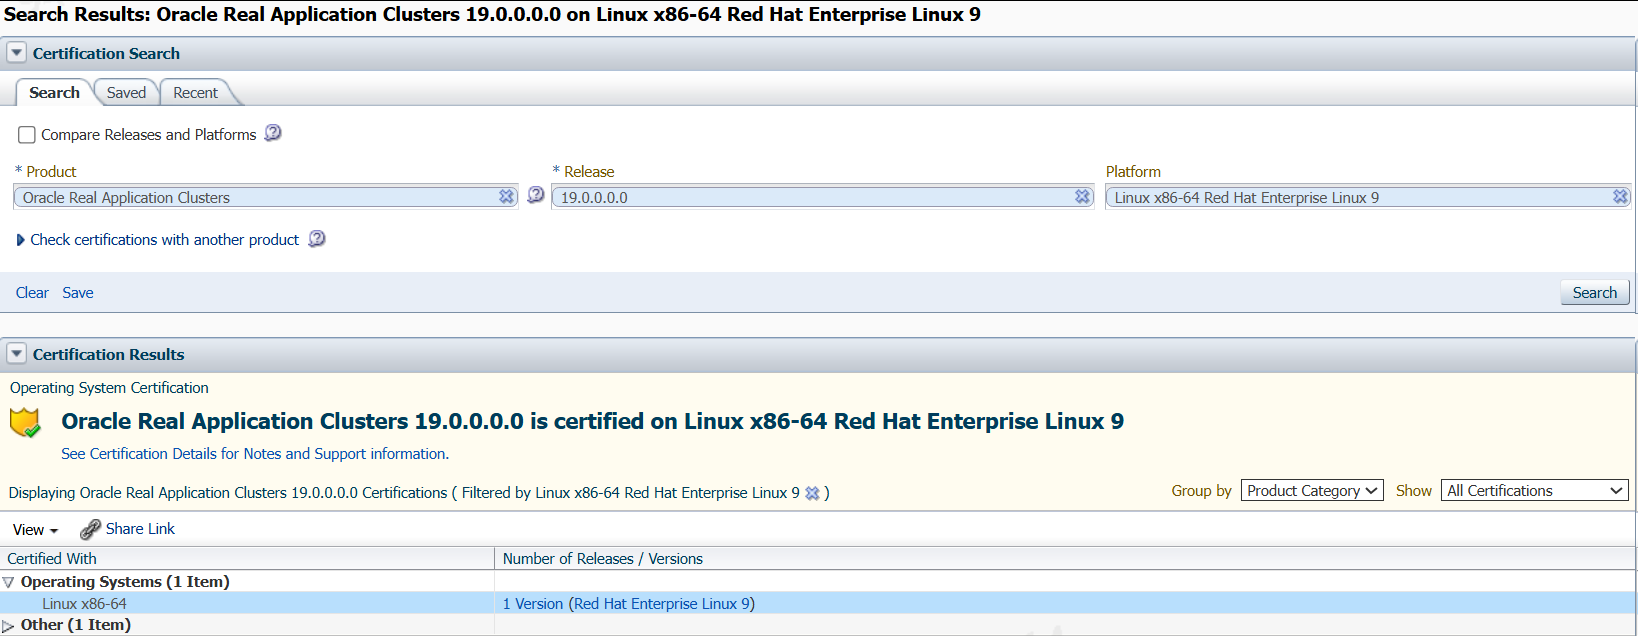1638x636 pixels.
Task: Expand Check certifications with another product
Action: 20,240
